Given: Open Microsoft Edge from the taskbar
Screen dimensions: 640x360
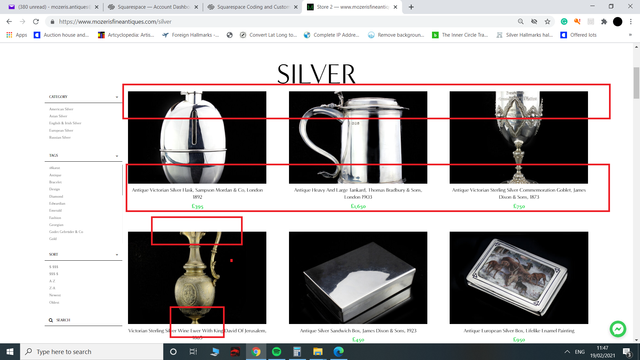Looking at the screenshot, I should pos(338,351).
